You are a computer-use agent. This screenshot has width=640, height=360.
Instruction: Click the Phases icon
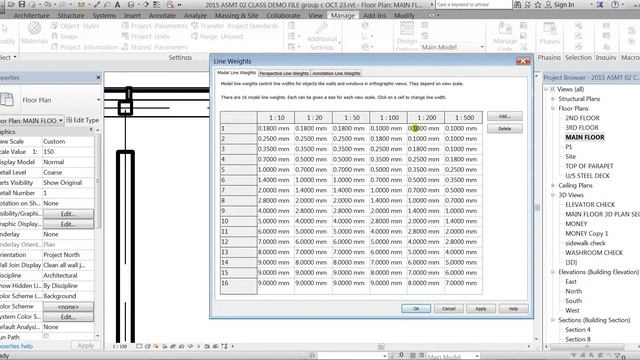[549, 33]
